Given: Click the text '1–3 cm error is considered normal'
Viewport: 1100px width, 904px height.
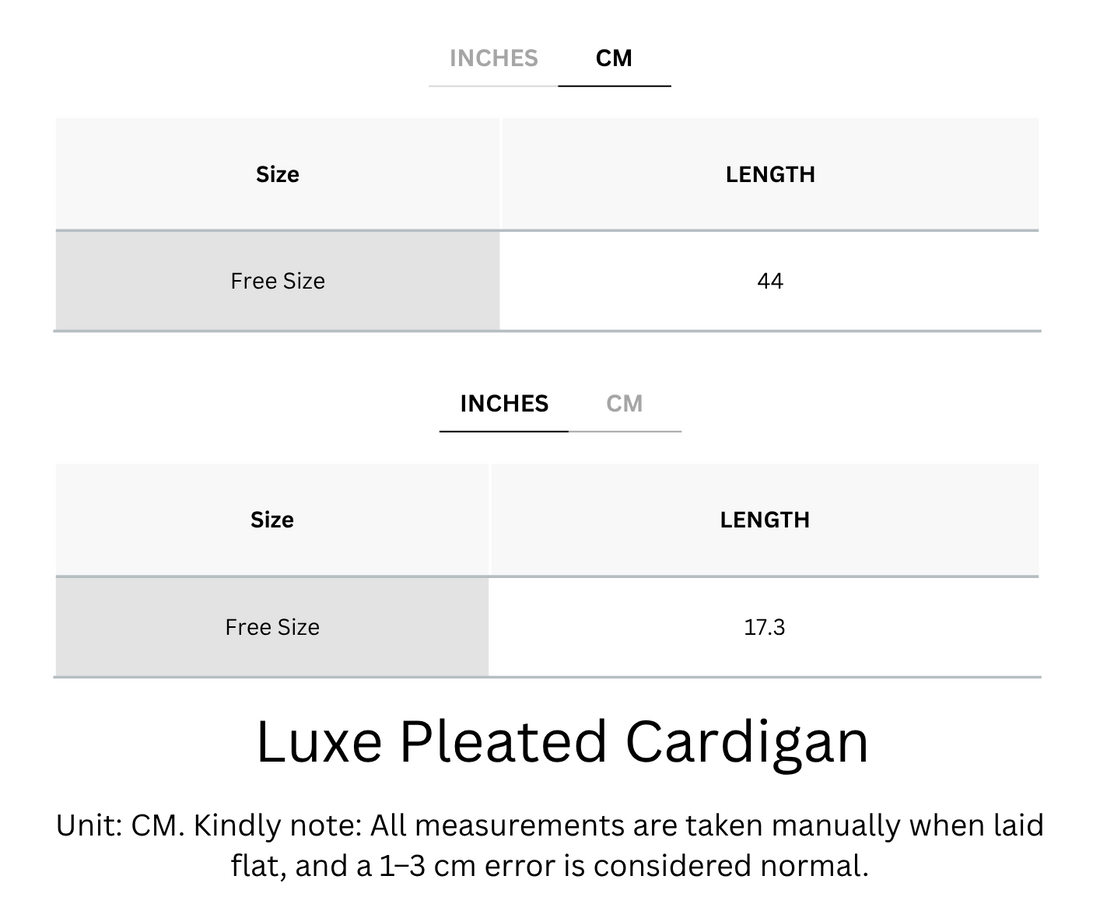Looking at the screenshot, I should (624, 866).
